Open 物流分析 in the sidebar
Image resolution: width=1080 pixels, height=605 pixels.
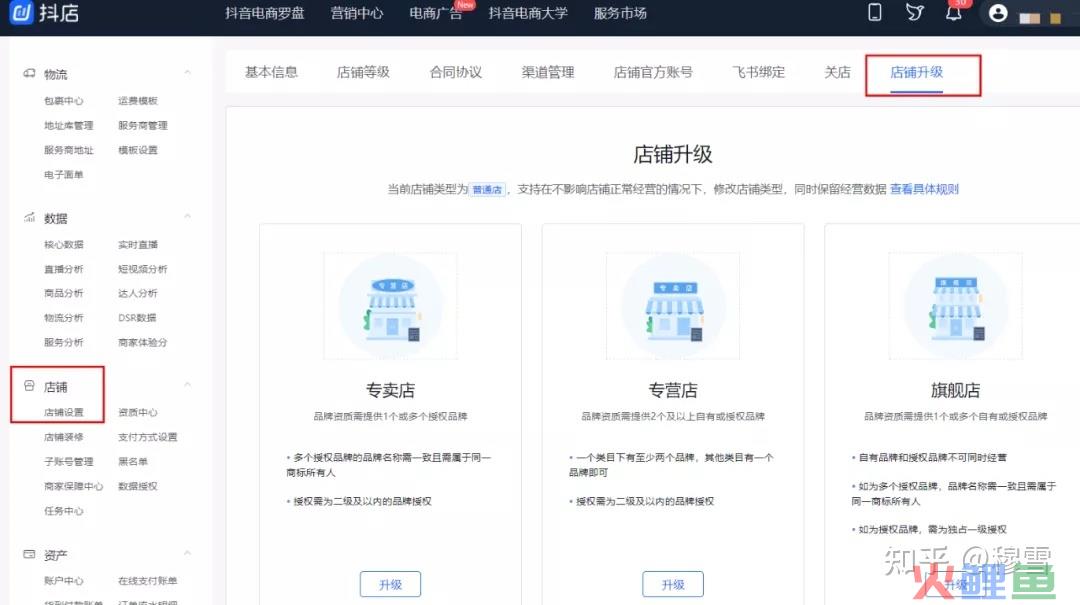point(63,318)
